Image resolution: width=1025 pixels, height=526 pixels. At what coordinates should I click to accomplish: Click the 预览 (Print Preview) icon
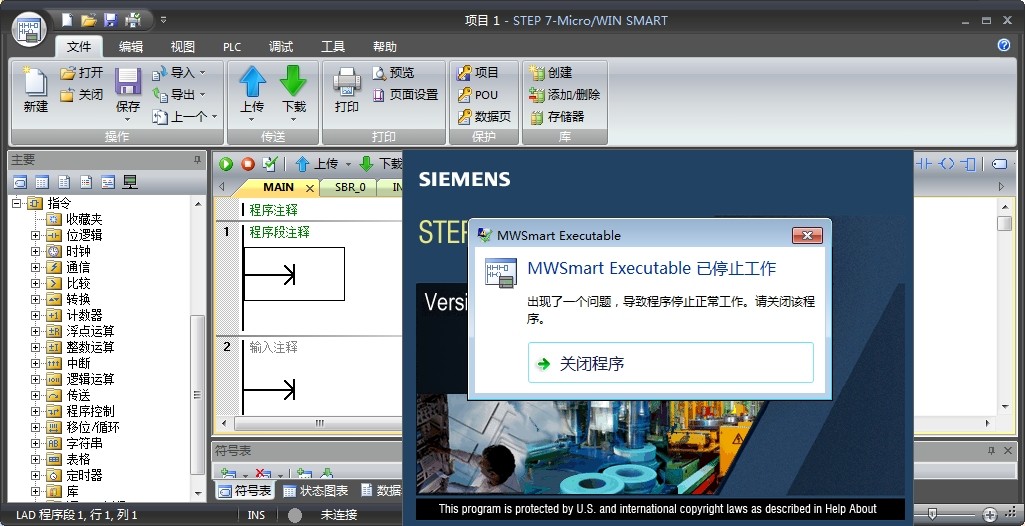pyautogui.click(x=393, y=73)
